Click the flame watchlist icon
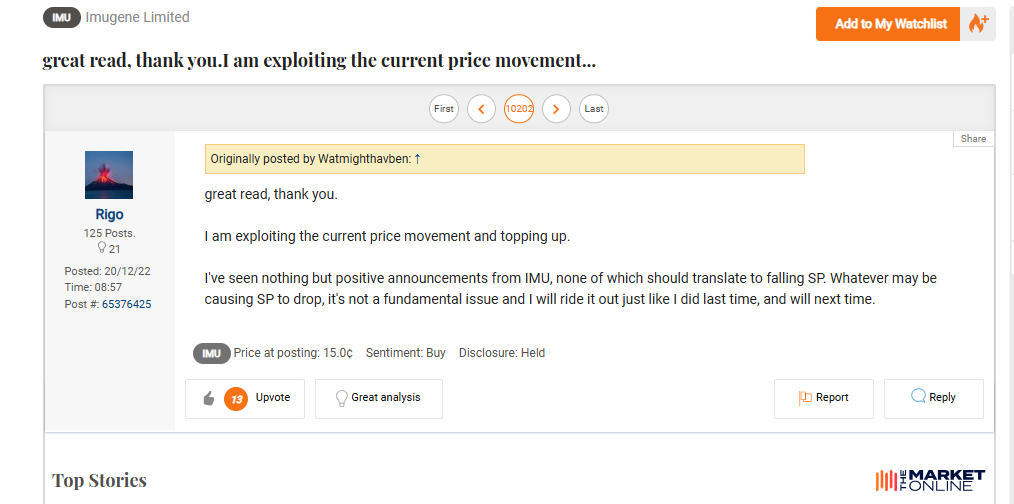This screenshot has height=504, width=1014. pyautogui.click(x=978, y=24)
